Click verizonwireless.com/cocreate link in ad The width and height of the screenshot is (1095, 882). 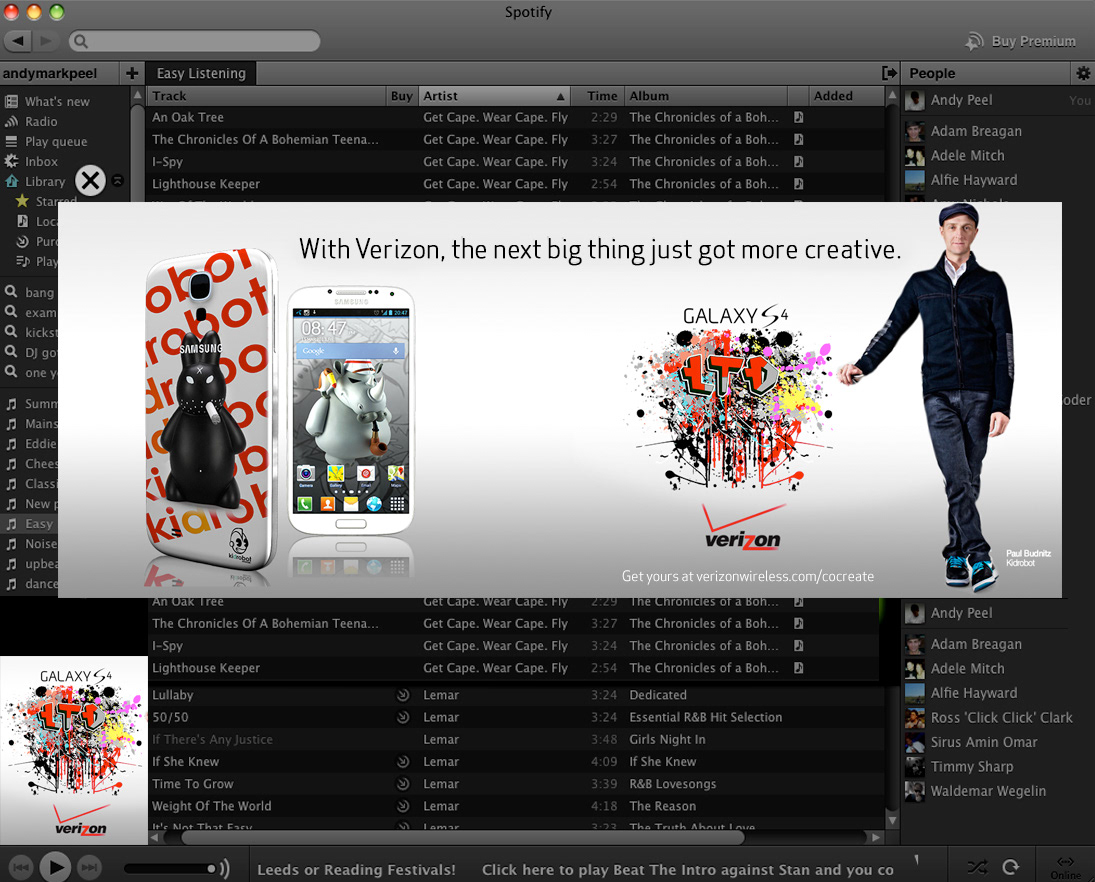785,576
